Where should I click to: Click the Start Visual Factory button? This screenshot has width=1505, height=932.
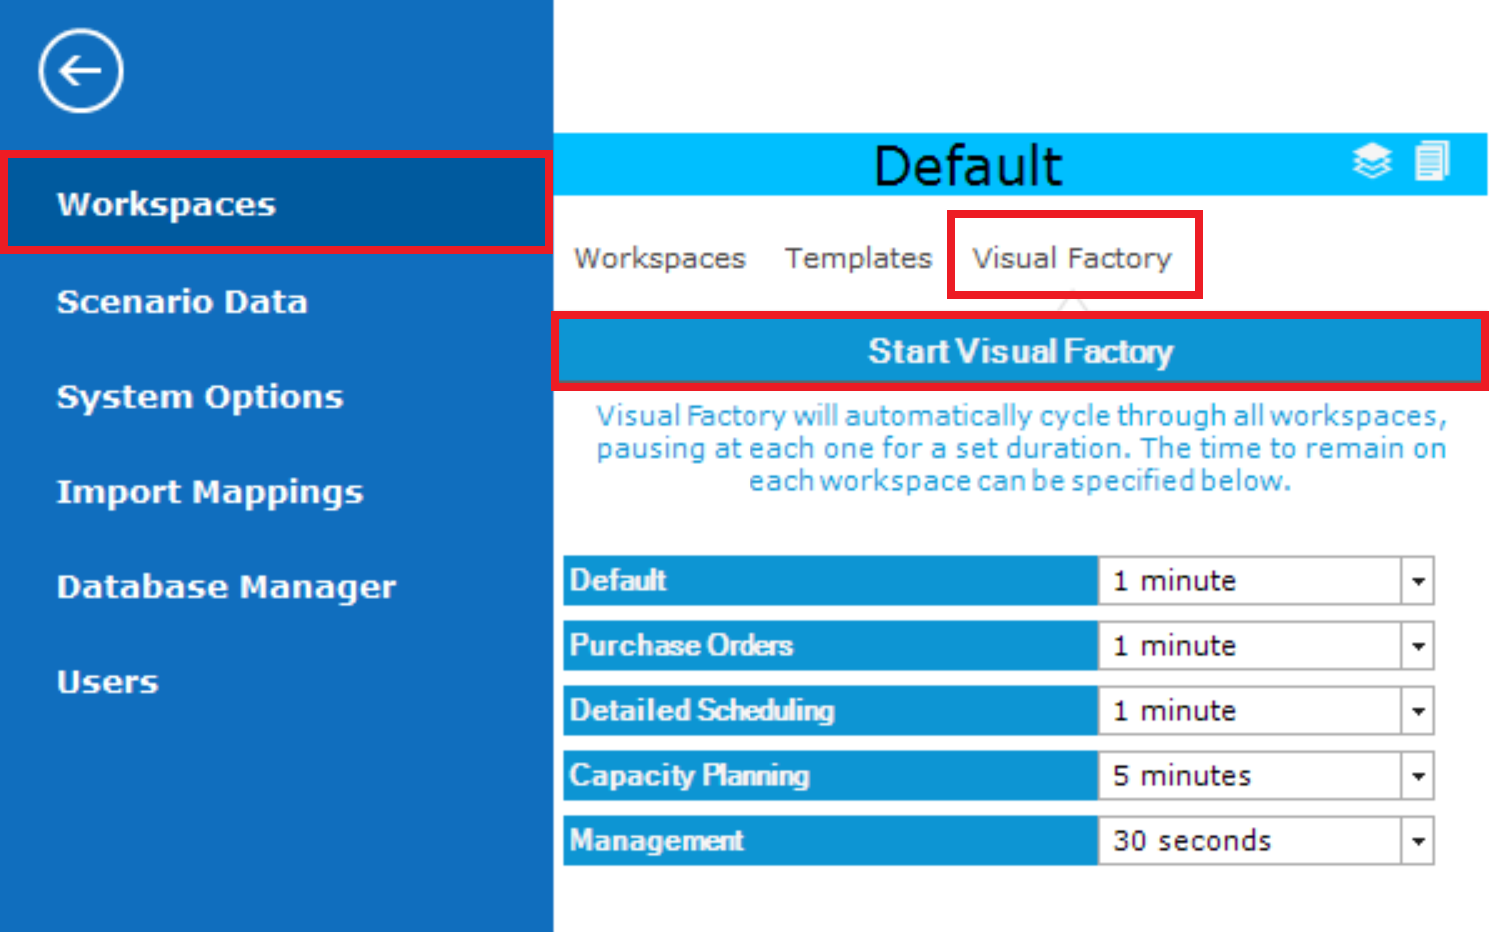coord(1020,351)
